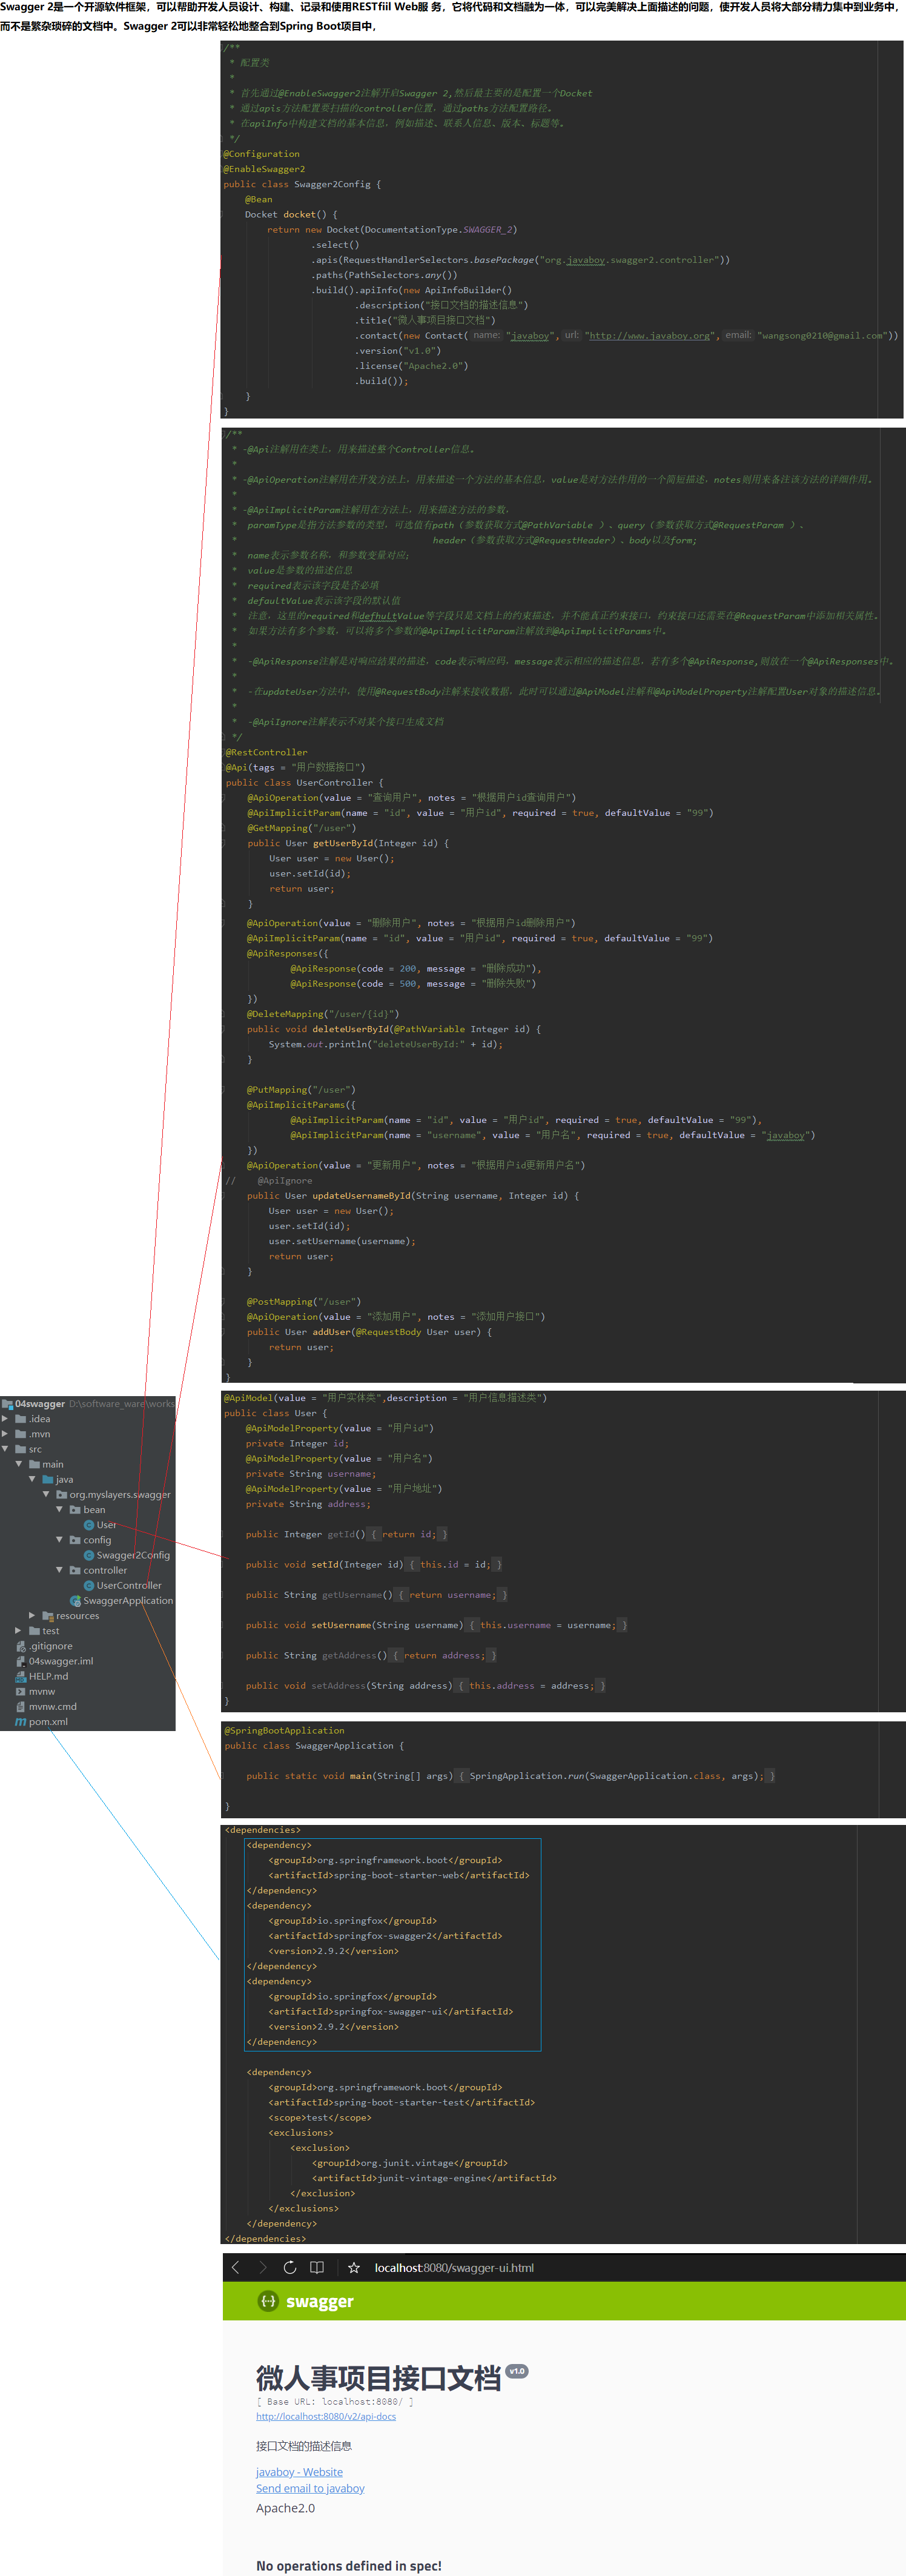
Task: Click the HELP.md markdown file icon
Action: [21, 1676]
